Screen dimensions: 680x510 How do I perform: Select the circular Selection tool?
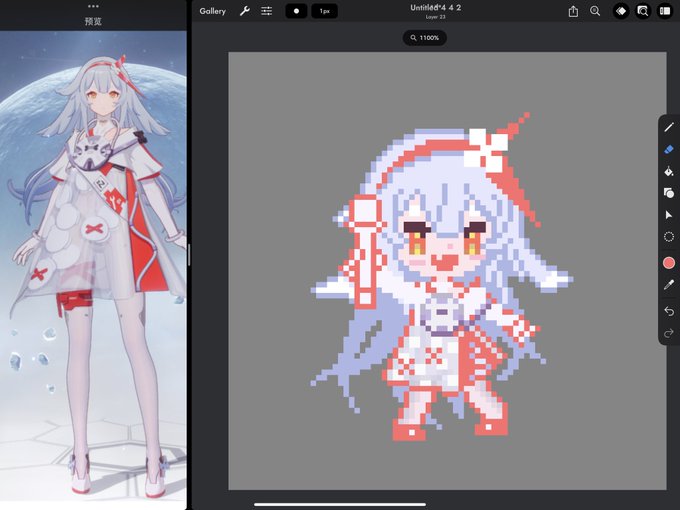click(669, 237)
